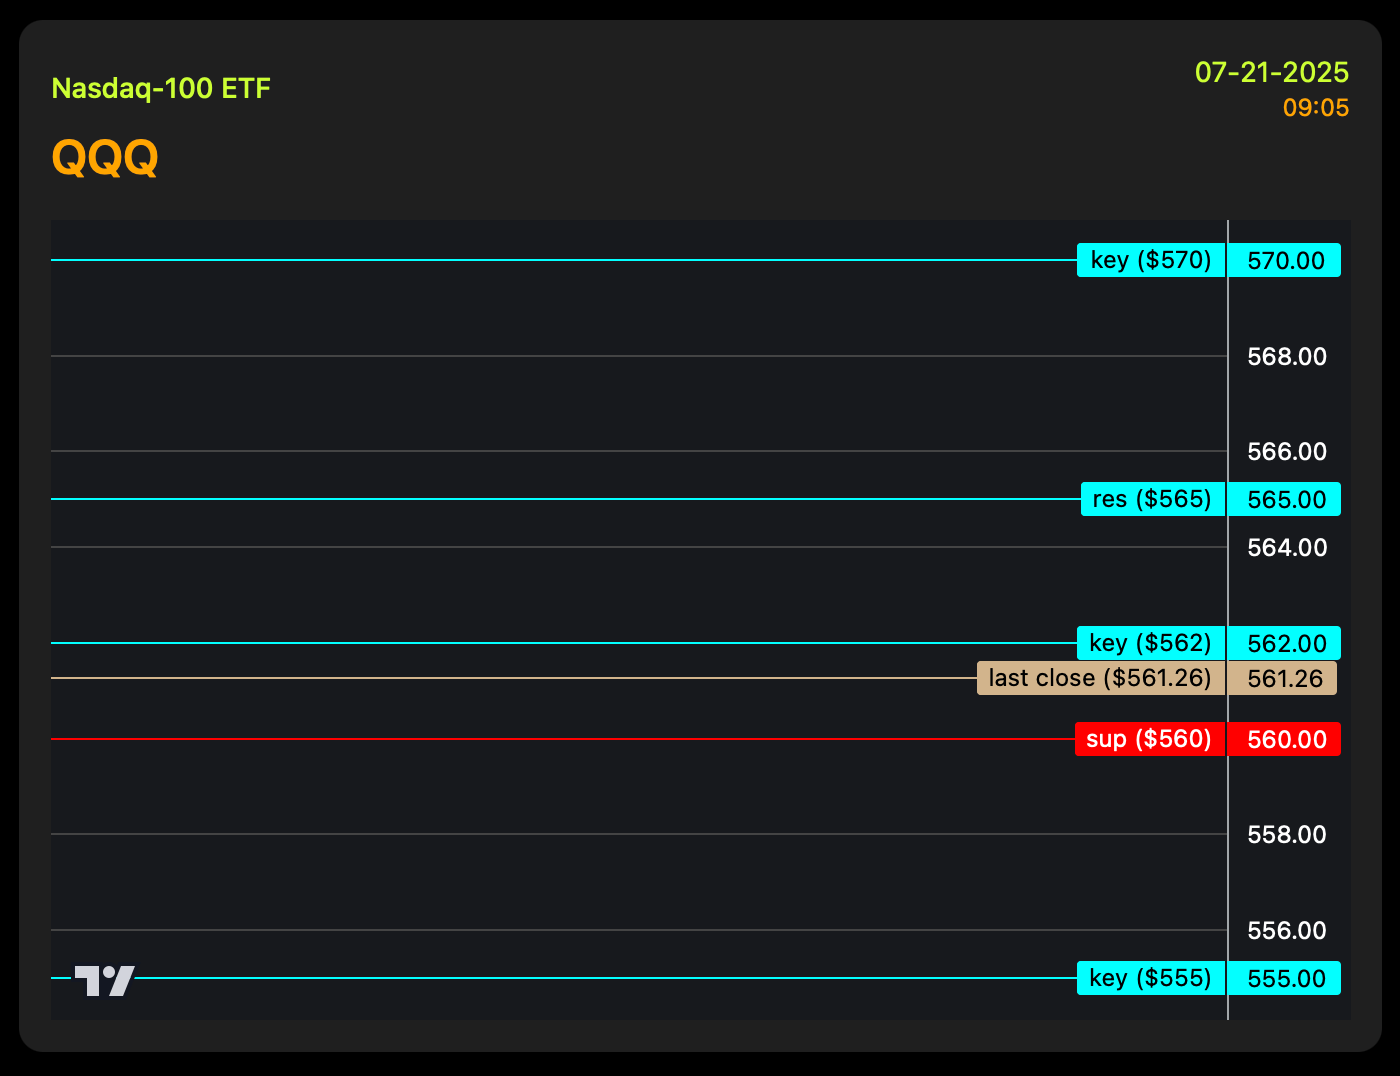Click the TradingView logo icon
Image resolution: width=1400 pixels, height=1076 pixels.
pyautogui.click(x=104, y=981)
